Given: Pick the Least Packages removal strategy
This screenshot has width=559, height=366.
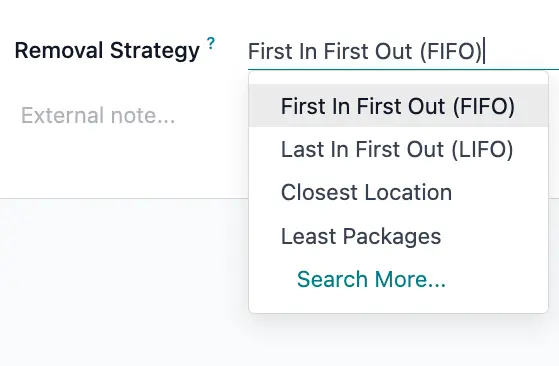Looking at the screenshot, I should tap(398, 236).
